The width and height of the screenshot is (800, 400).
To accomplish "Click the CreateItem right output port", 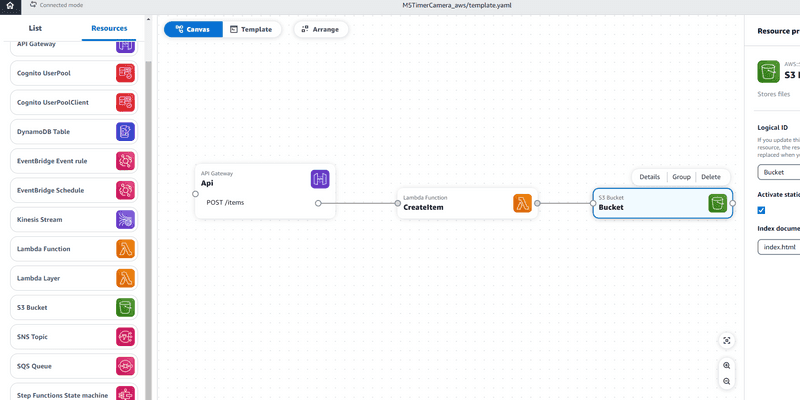I will [x=537, y=203].
